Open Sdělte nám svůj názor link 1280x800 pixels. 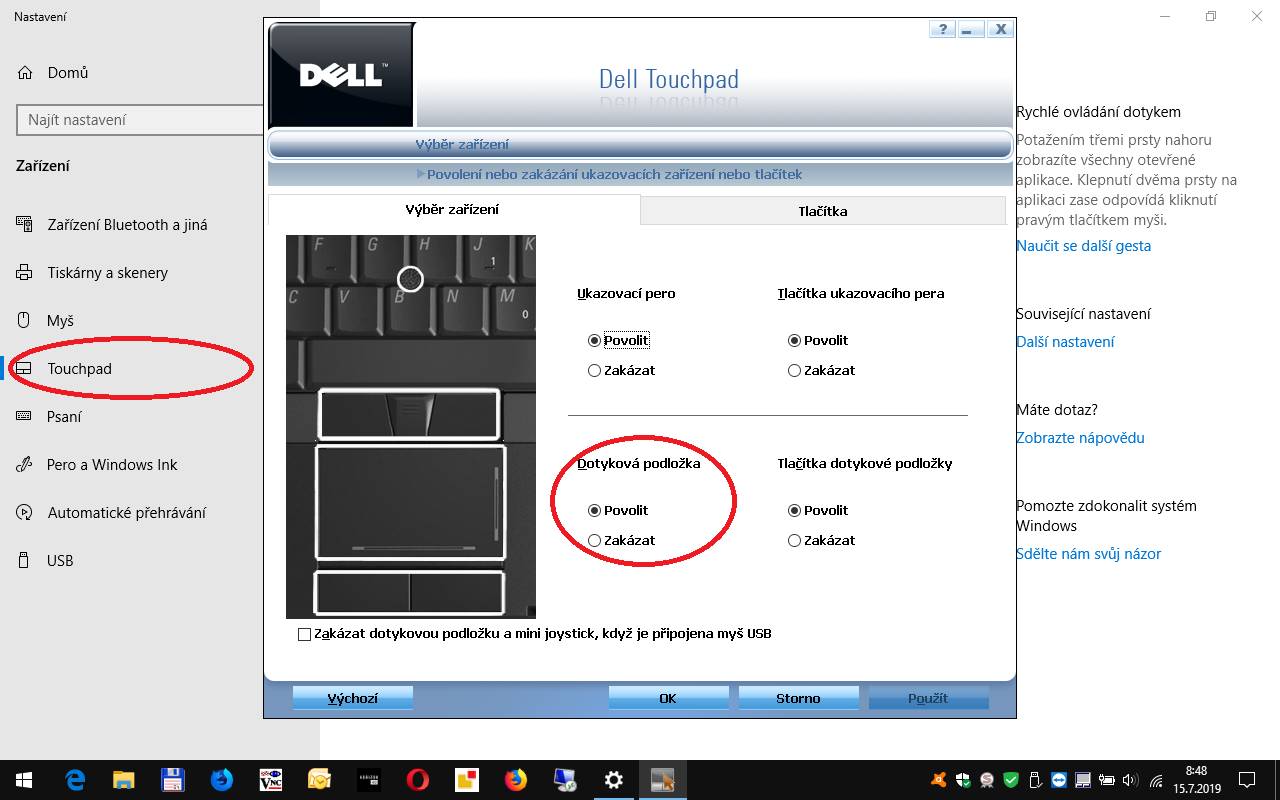tap(1088, 554)
